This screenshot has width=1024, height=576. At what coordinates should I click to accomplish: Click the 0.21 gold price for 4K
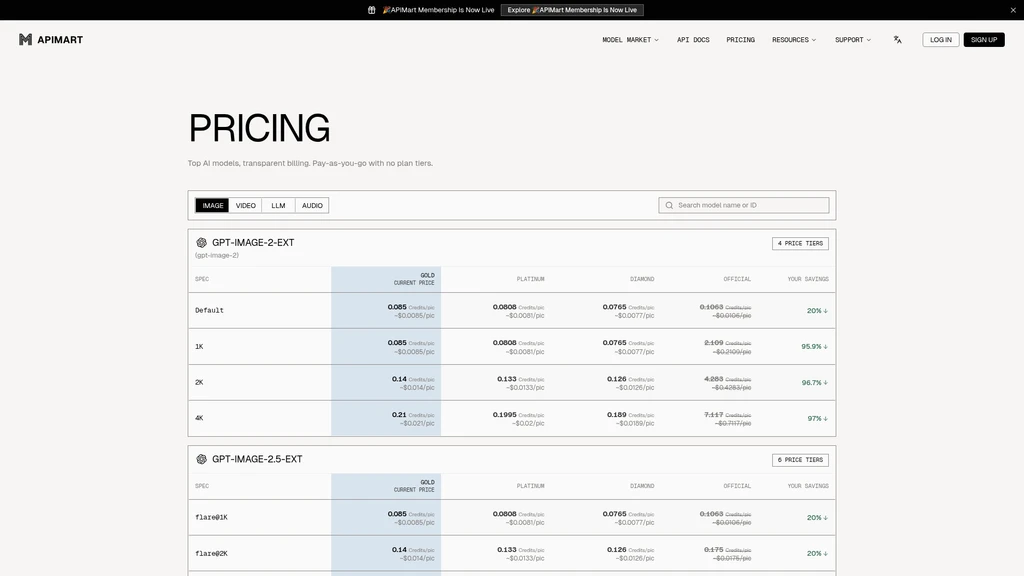click(x=399, y=415)
